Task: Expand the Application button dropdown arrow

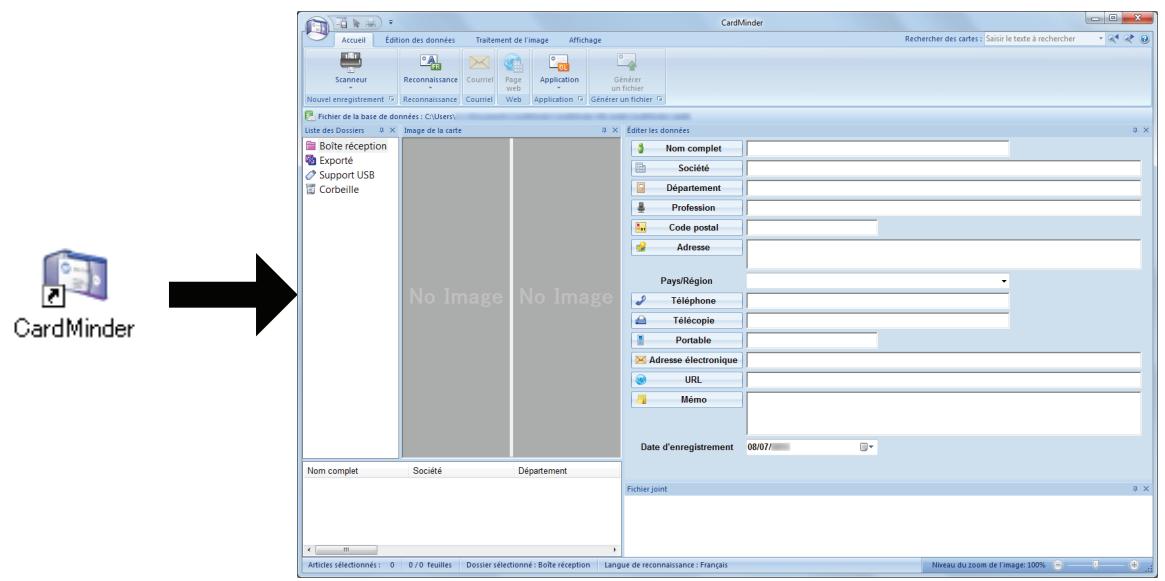Action: pos(559,88)
